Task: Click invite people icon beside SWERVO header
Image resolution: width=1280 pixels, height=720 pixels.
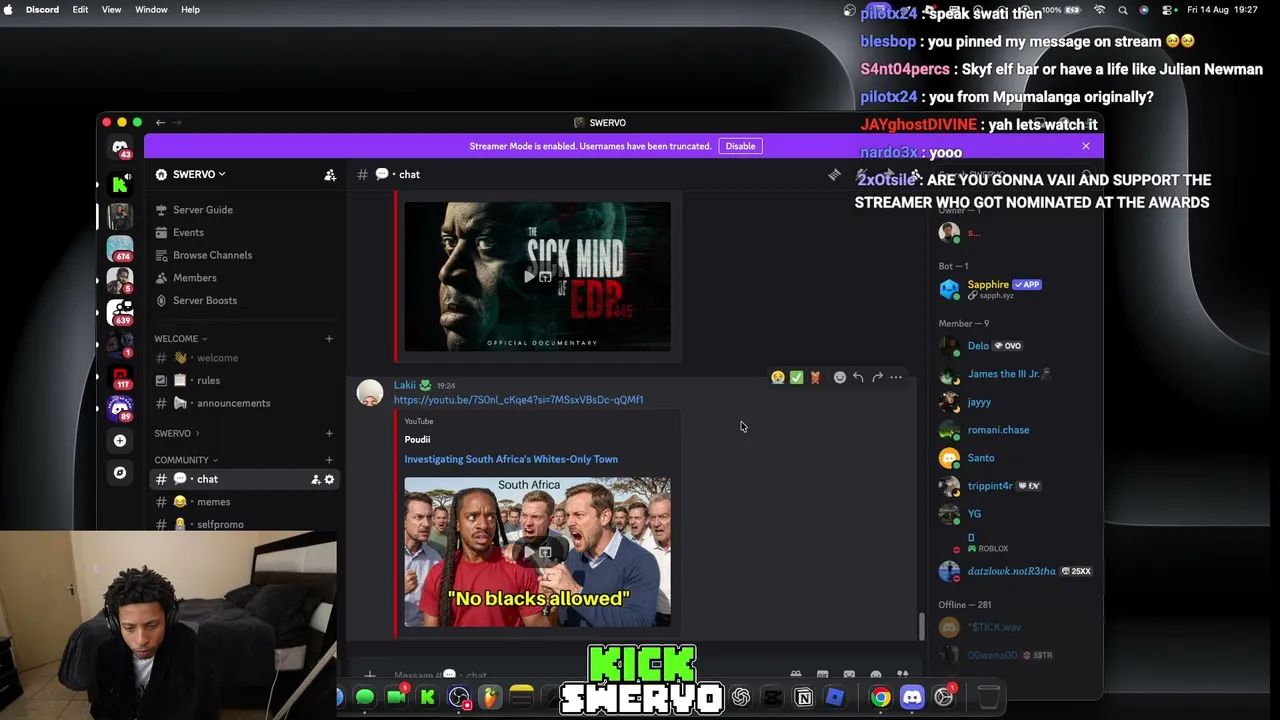Action: (x=330, y=175)
